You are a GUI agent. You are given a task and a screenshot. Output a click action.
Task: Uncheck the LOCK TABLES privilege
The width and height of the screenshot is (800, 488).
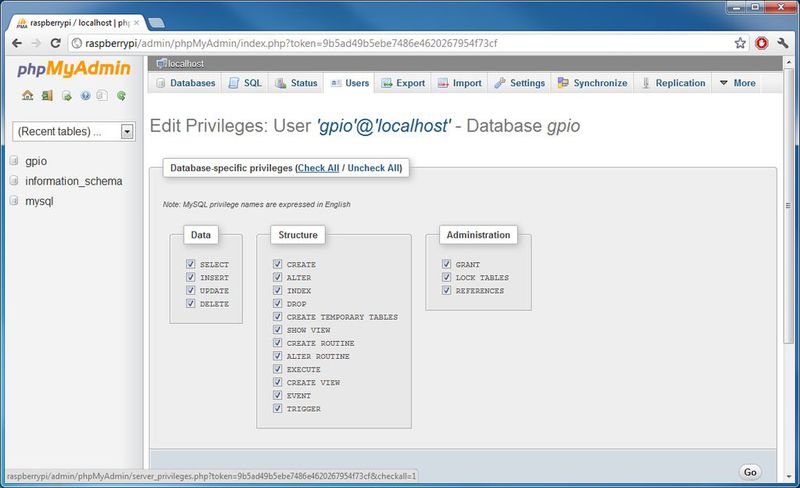click(x=447, y=277)
